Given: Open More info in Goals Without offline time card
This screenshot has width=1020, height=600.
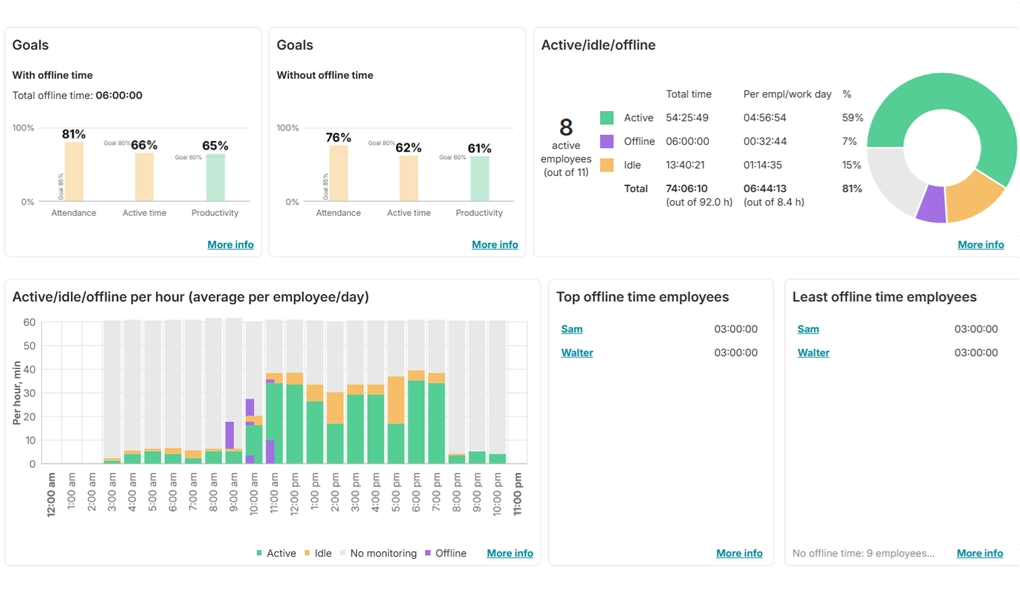Looking at the screenshot, I should tap(495, 245).
